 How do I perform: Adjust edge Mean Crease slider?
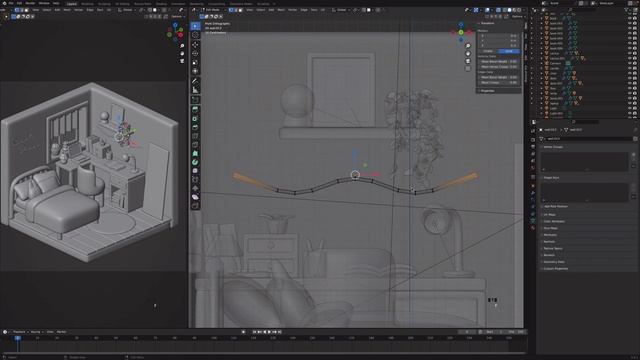coord(499,82)
